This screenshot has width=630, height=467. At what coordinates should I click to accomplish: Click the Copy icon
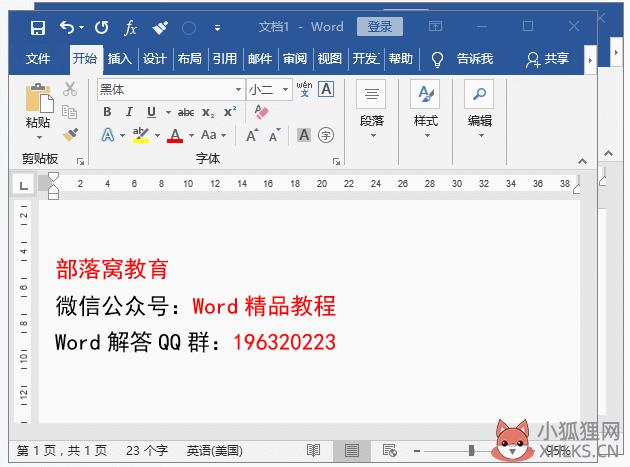[x=70, y=112]
